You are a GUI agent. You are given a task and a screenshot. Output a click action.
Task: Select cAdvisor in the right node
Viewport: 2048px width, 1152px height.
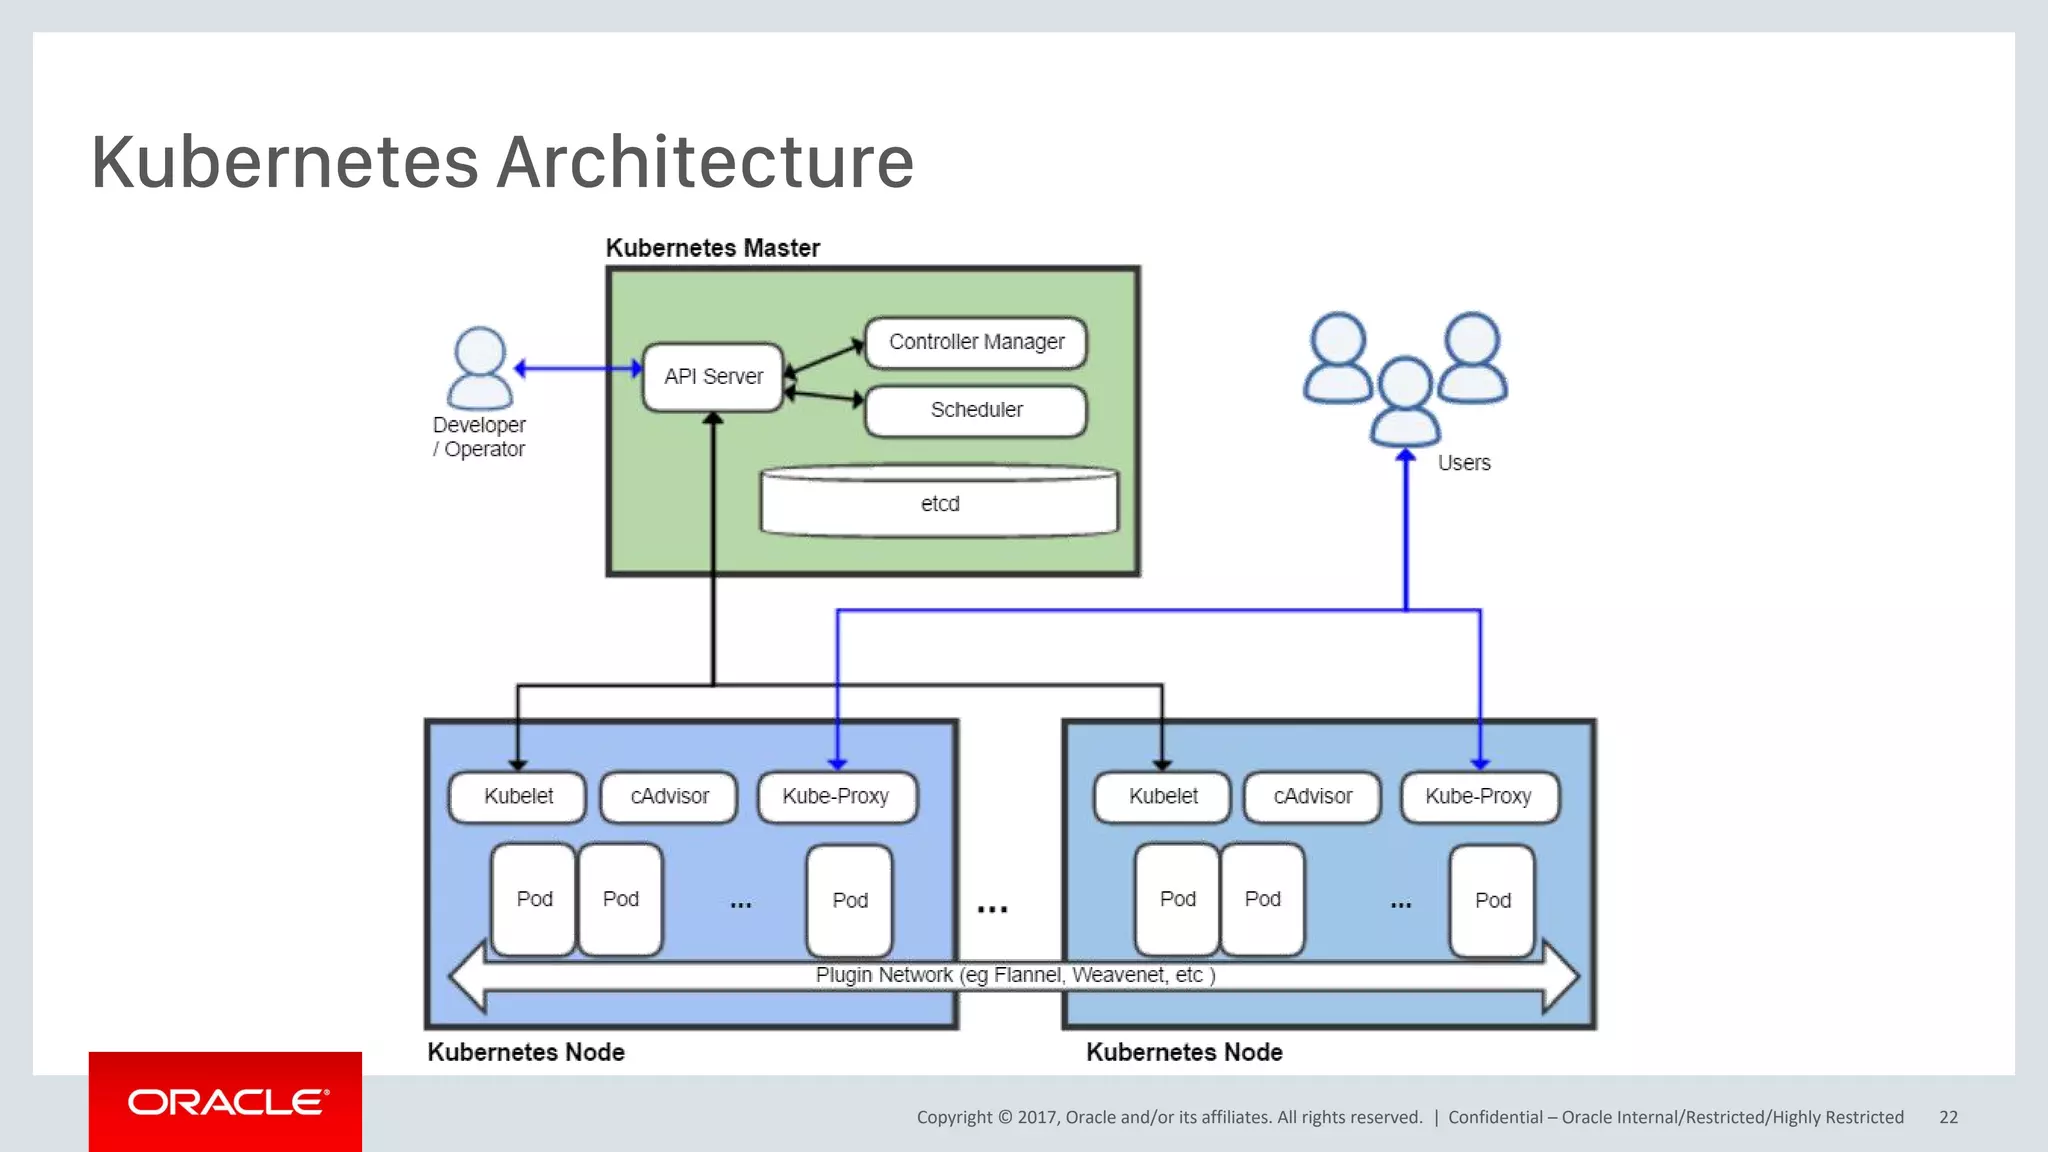[1312, 796]
